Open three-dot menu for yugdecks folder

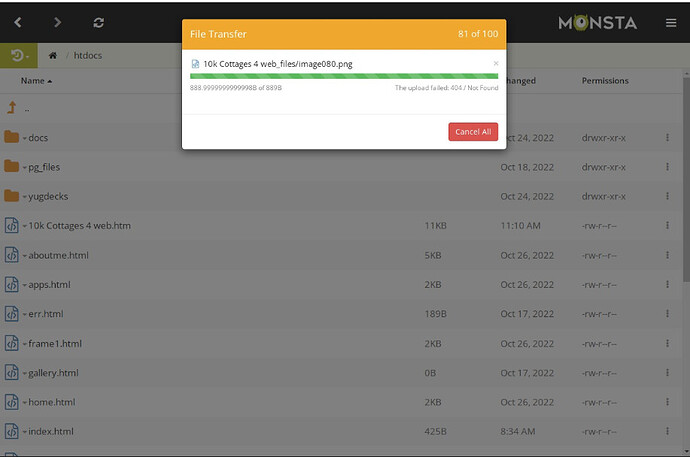[x=667, y=196]
